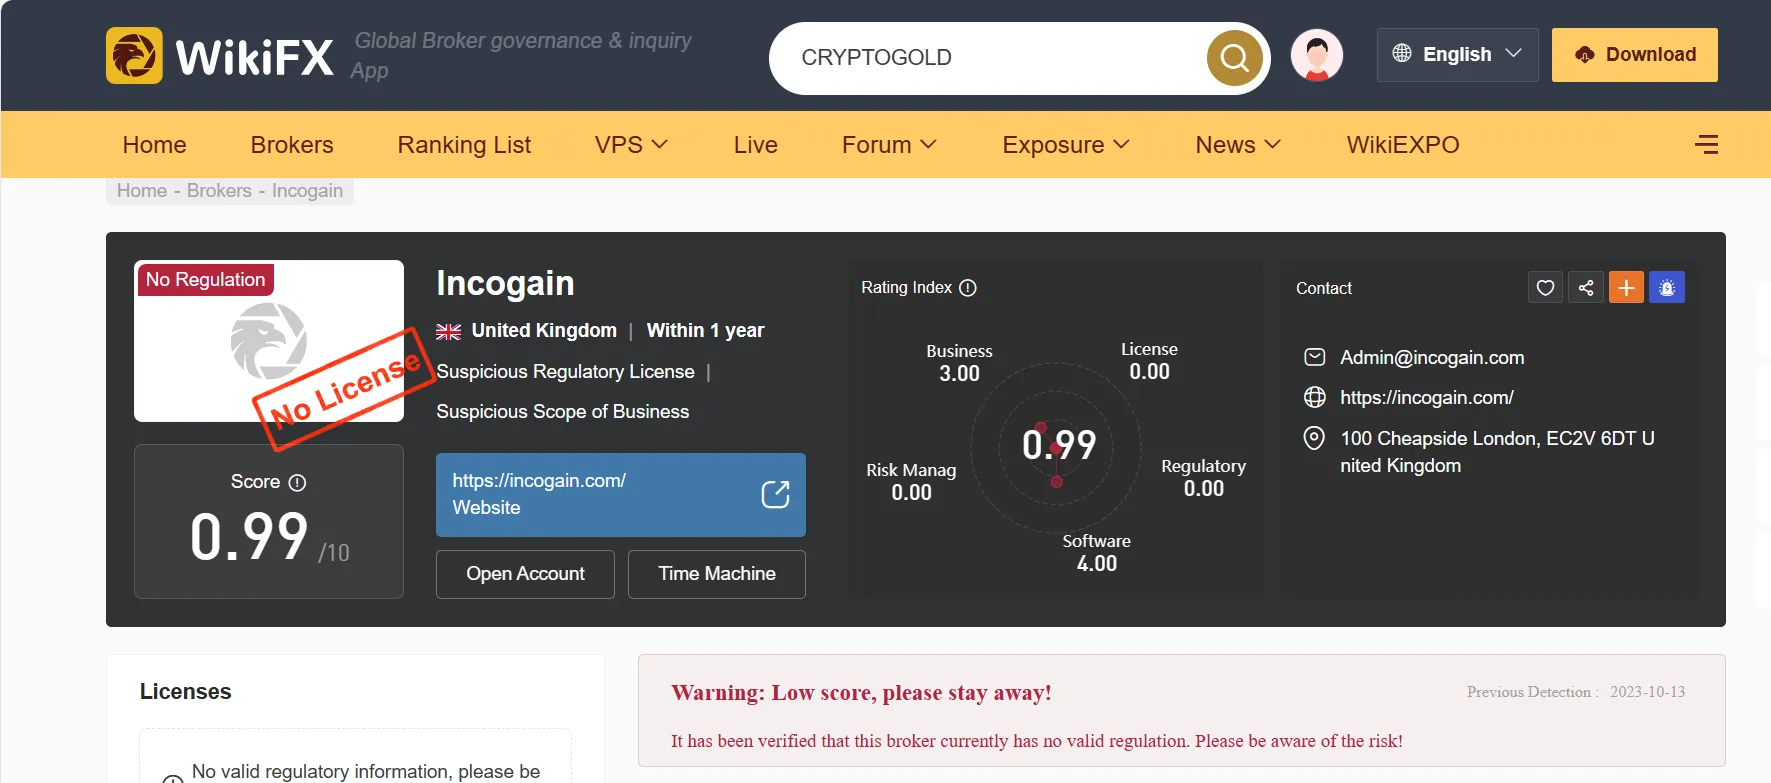This screenshot has height=783, width=1771.
Task: Click the Suspicious Scope of Business label
Action: pyautogui.click(x=563, y=412)
